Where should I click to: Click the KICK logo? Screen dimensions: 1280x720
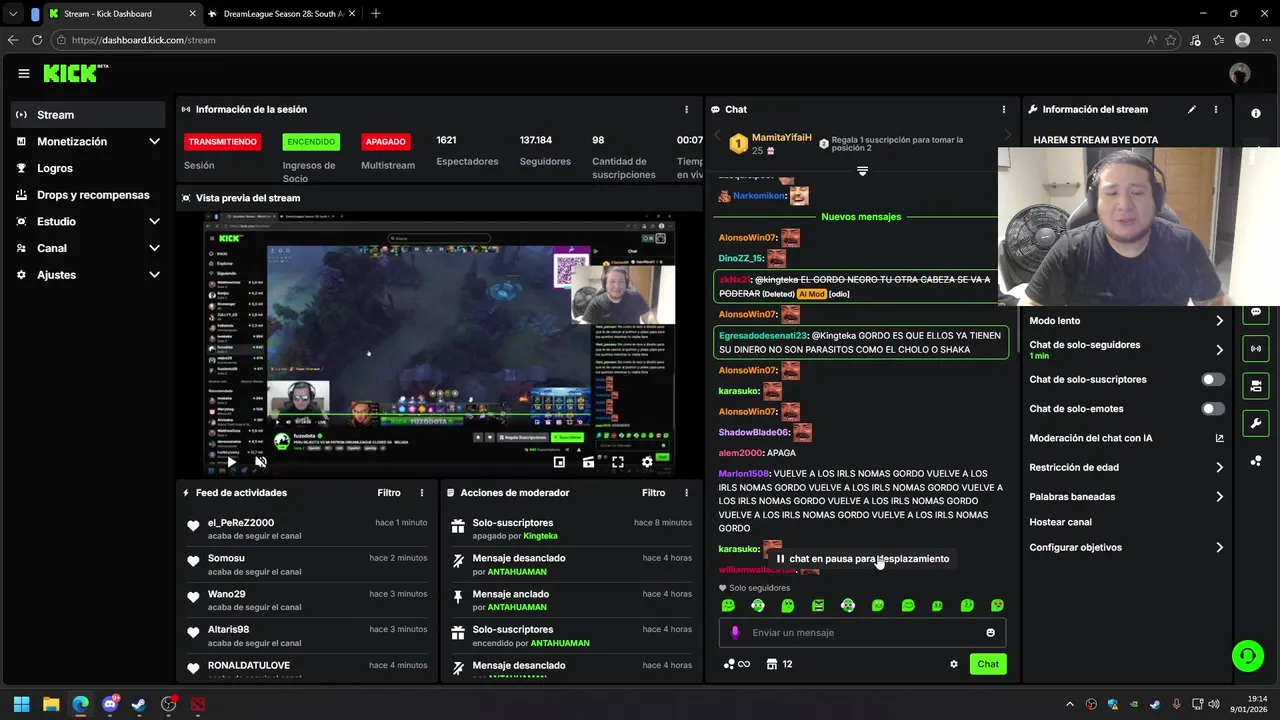[x=75, y=73]
